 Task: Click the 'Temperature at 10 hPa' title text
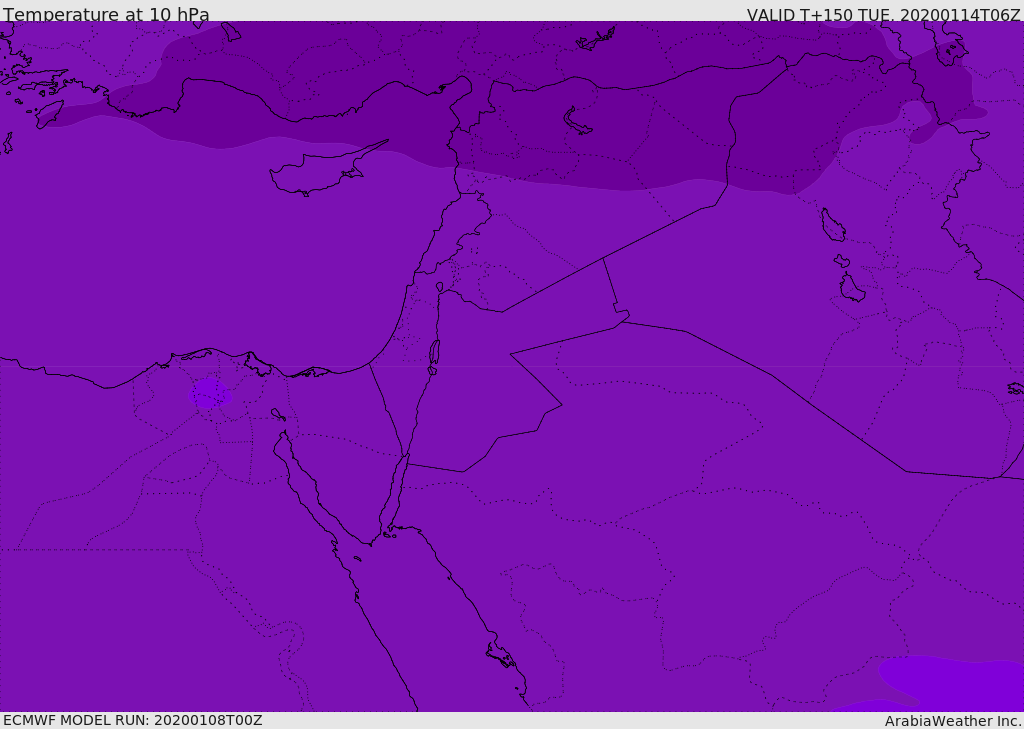[106, 14]
